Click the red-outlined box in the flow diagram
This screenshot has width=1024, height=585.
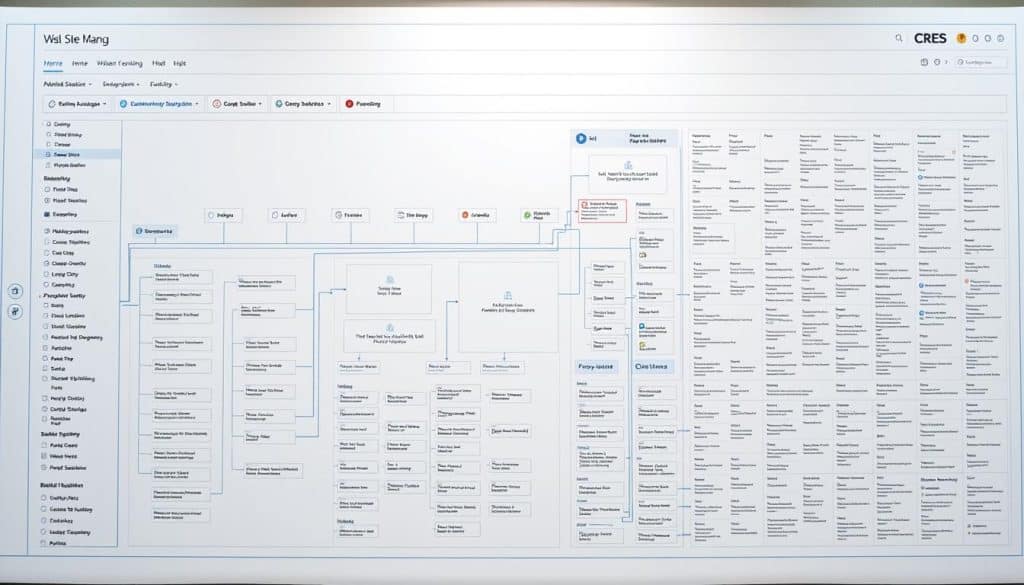pyautogui.click(x=602, y=211)
